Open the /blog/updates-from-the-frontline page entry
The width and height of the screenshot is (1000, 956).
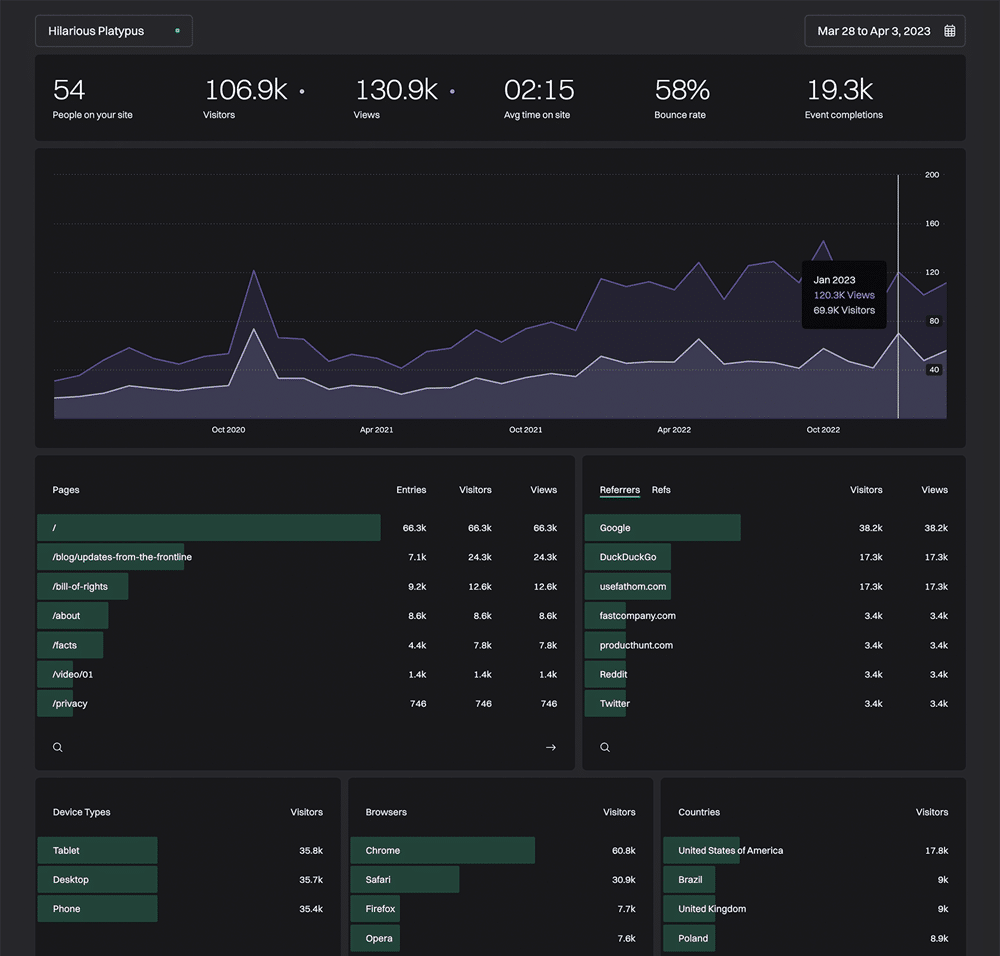tap(113, 557)
